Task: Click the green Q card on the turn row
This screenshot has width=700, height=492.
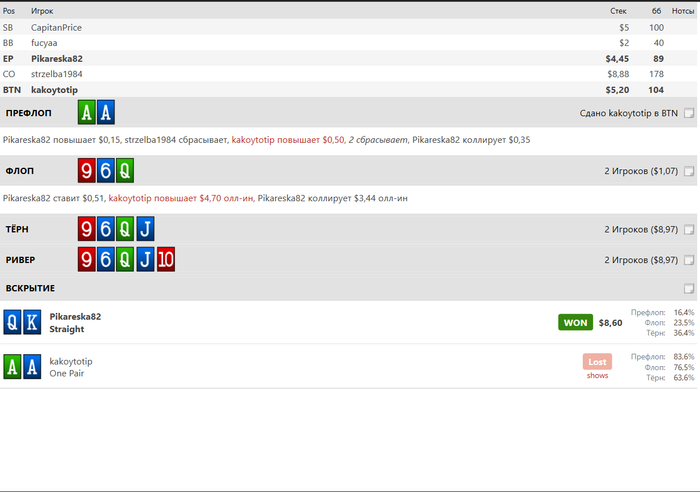Action: [125, 229]
